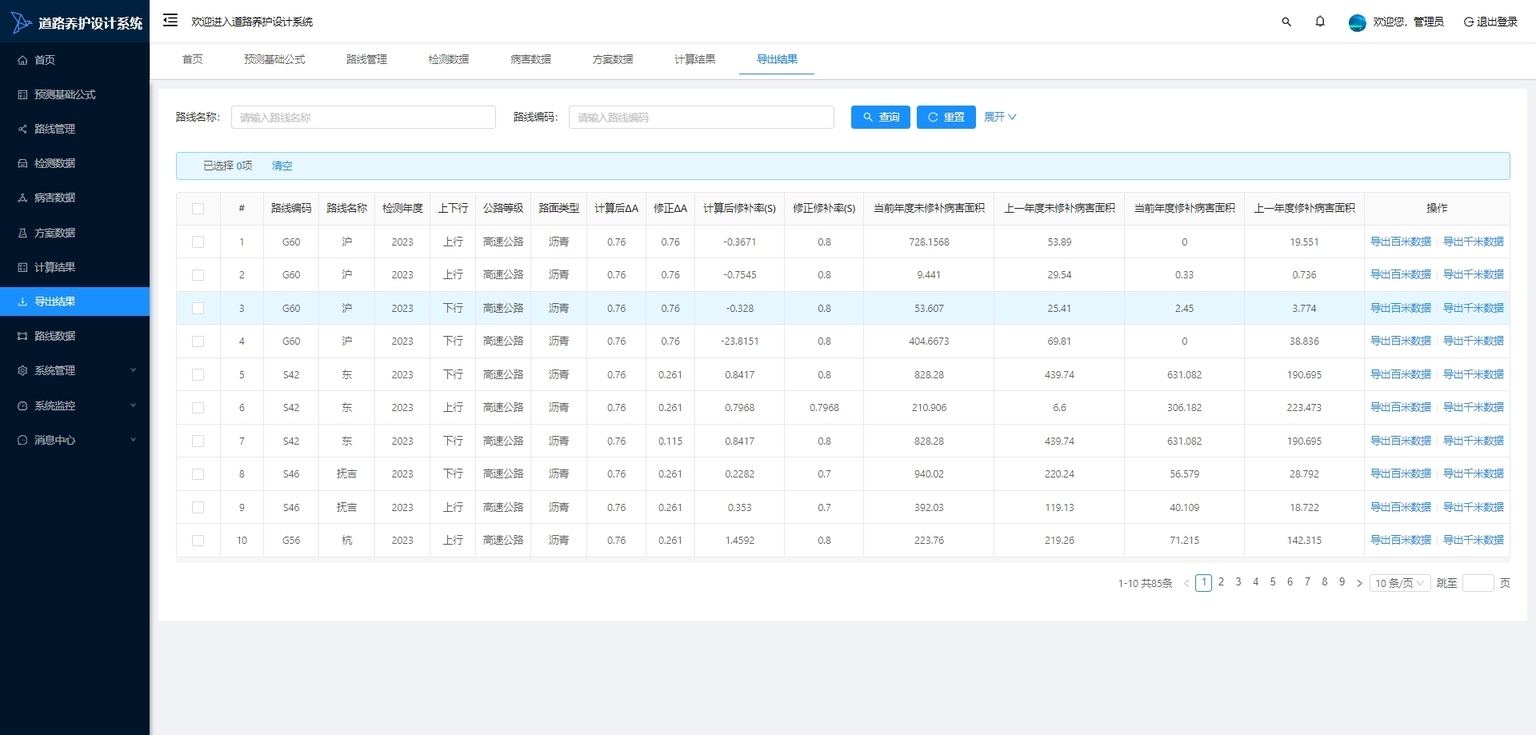
Task: Focus the 路线名称 input field
Action: click(363, 117)
